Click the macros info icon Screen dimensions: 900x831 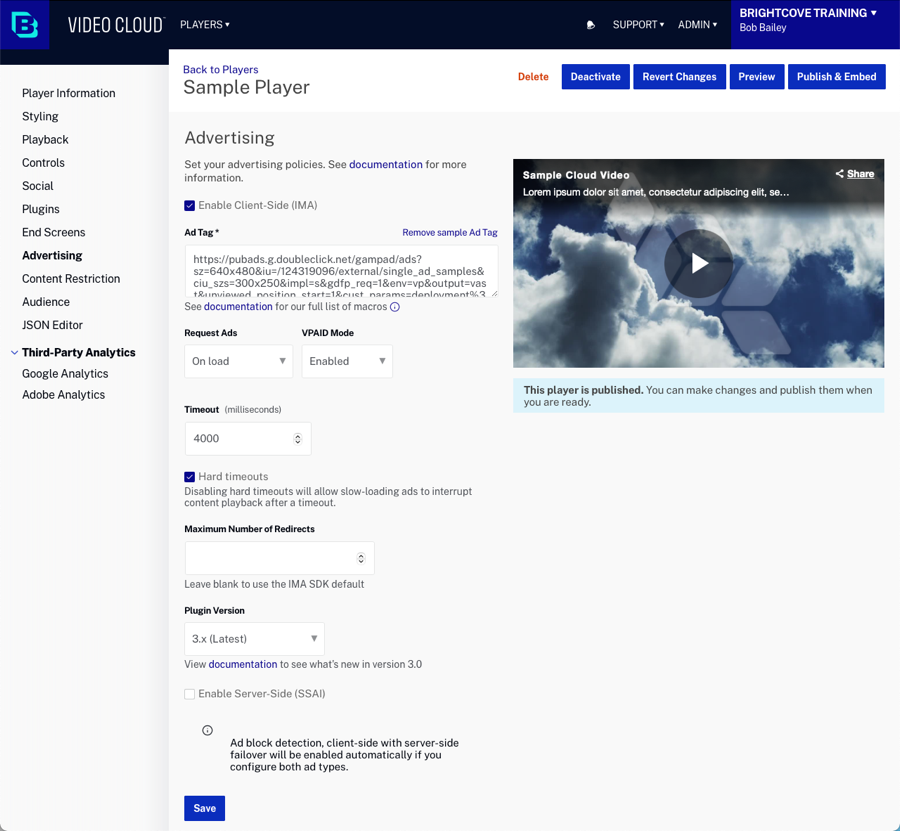point(395,307)
